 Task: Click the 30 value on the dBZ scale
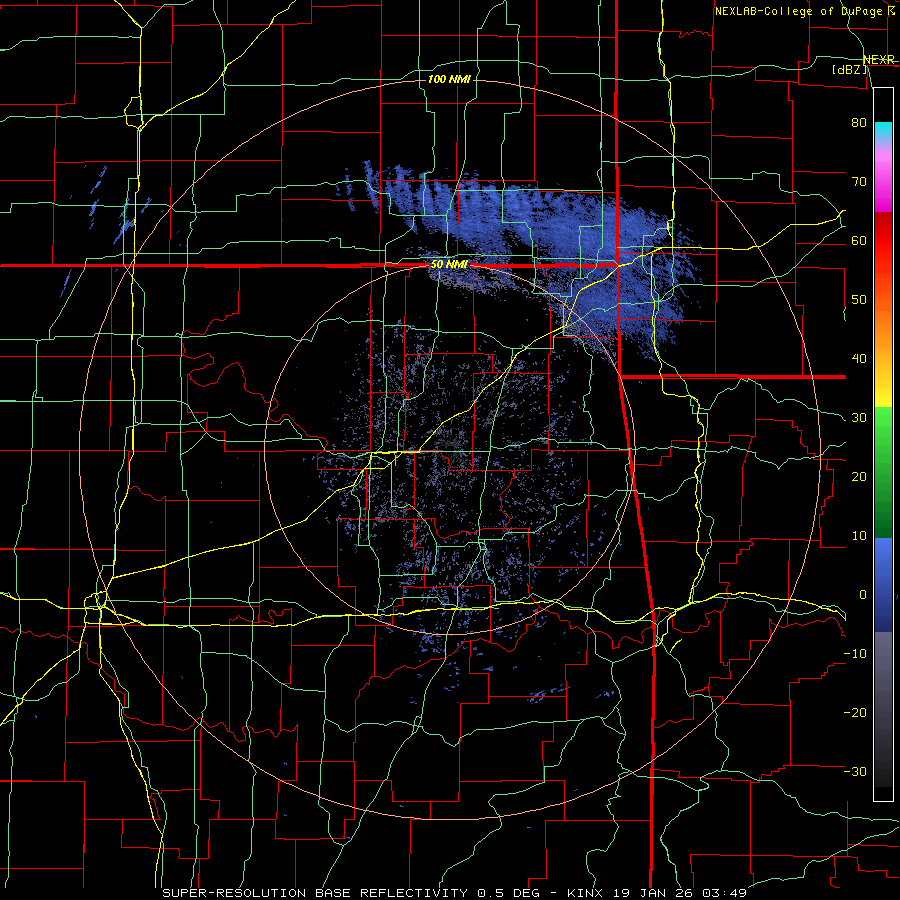coord(859,418)
